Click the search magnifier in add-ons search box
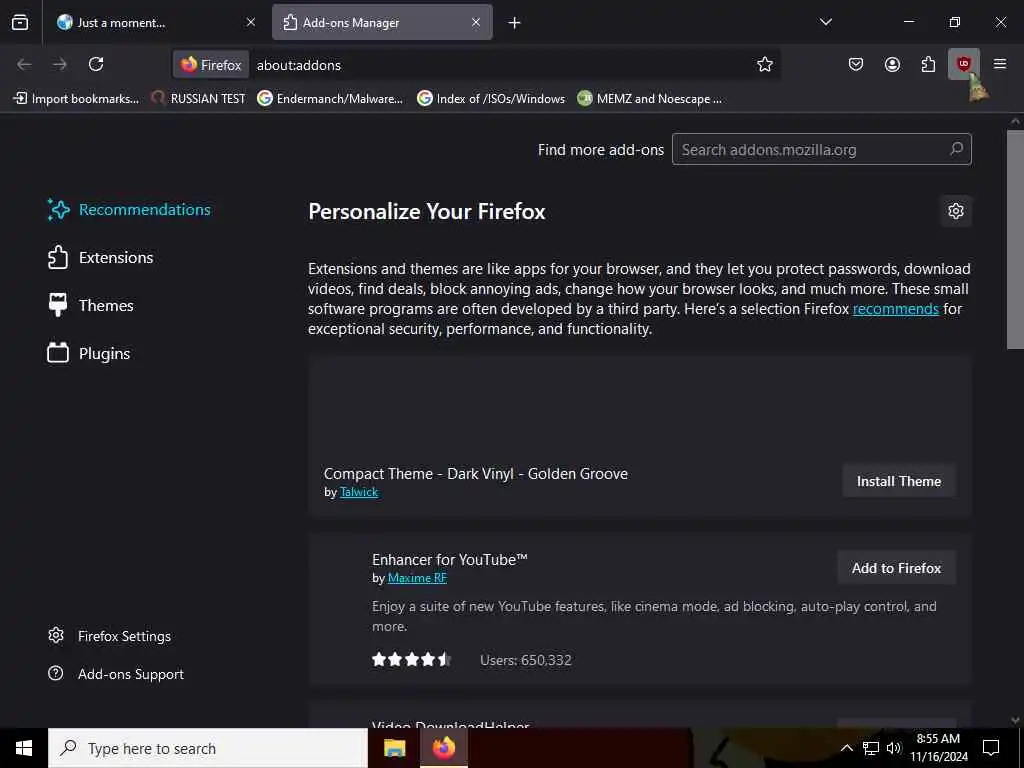Image resolution: width=1024 pixels, height=768 pixels. (x=957, y=149)
